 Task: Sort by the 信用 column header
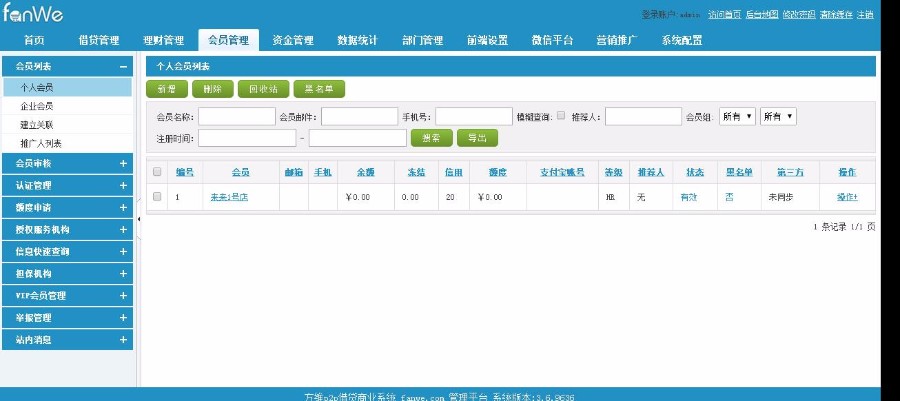coord(454,172)
